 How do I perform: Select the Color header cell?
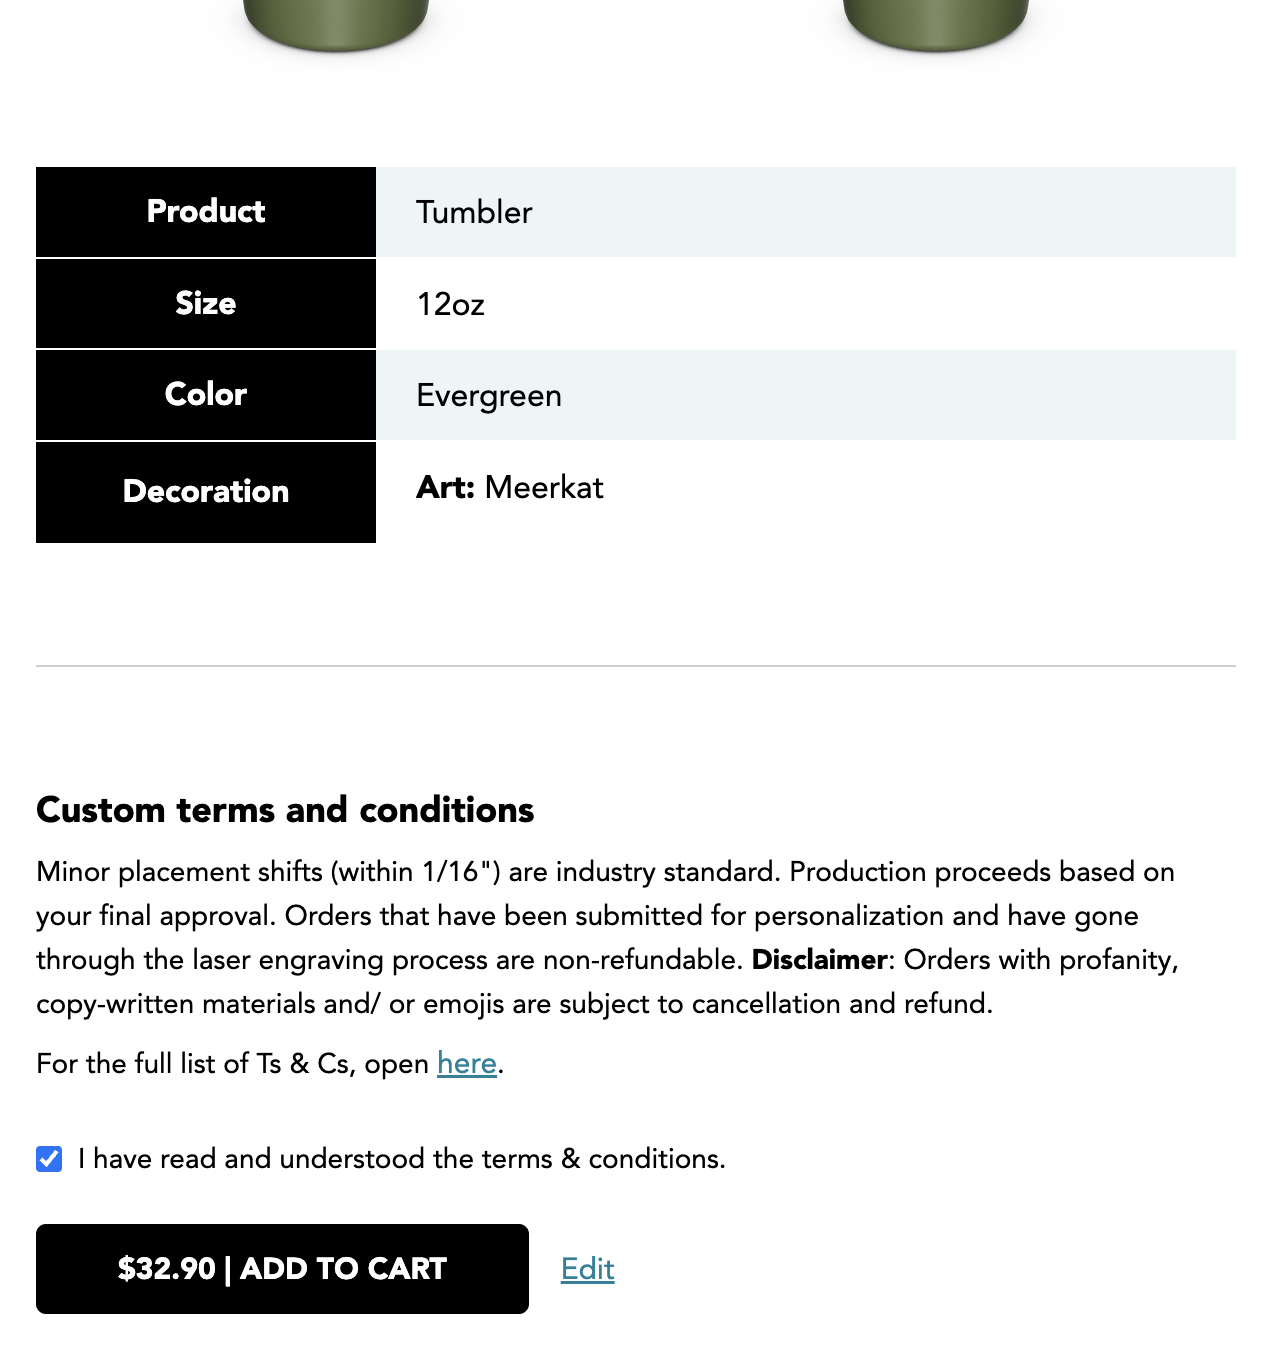coord(206,395)
